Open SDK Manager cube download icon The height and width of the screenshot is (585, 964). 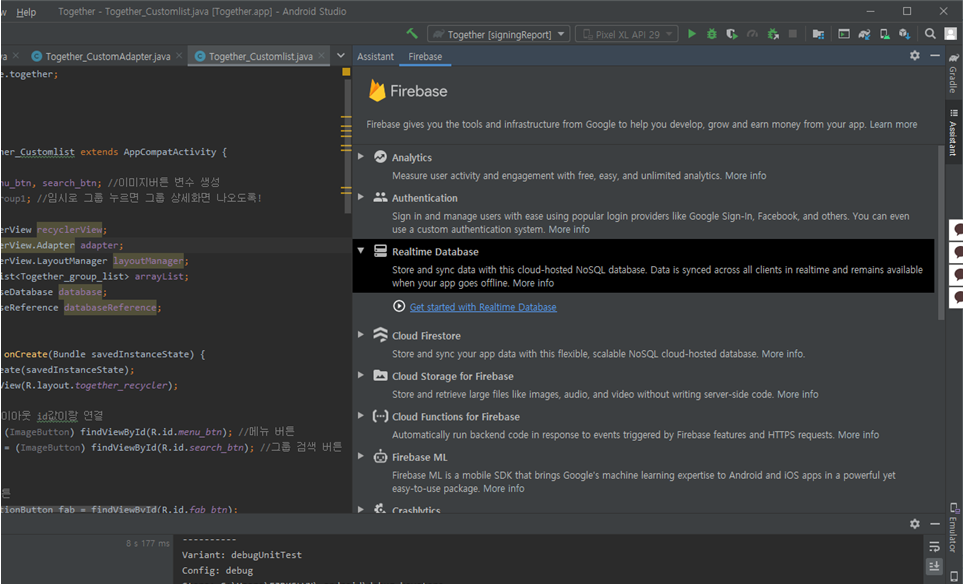pos(904,34)
